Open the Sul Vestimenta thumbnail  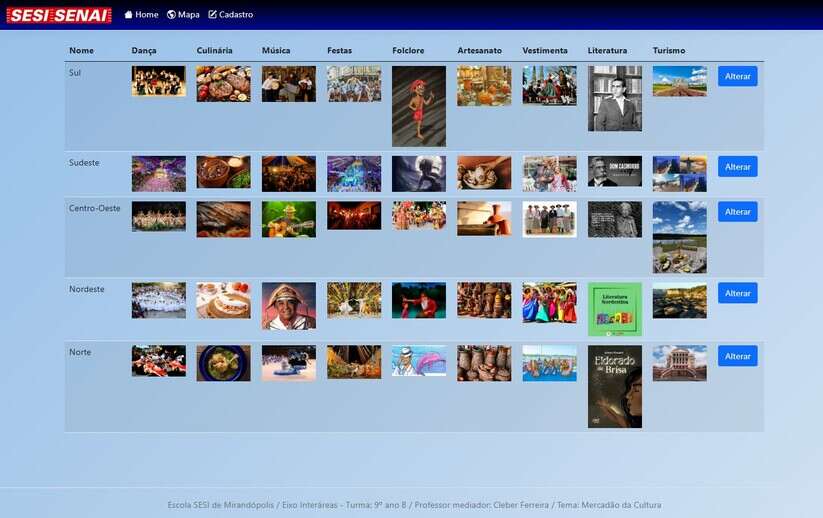point(549,86)
